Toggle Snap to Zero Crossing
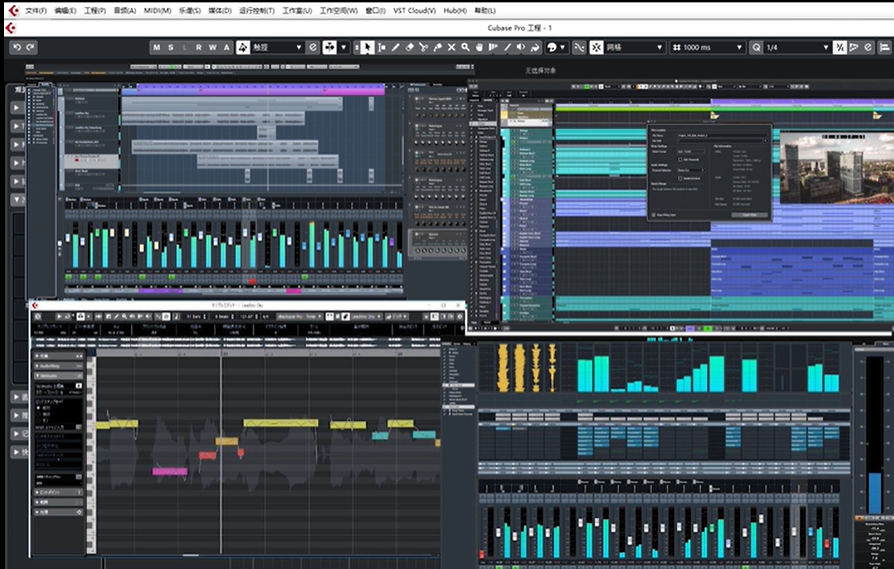 click(579, 47)
